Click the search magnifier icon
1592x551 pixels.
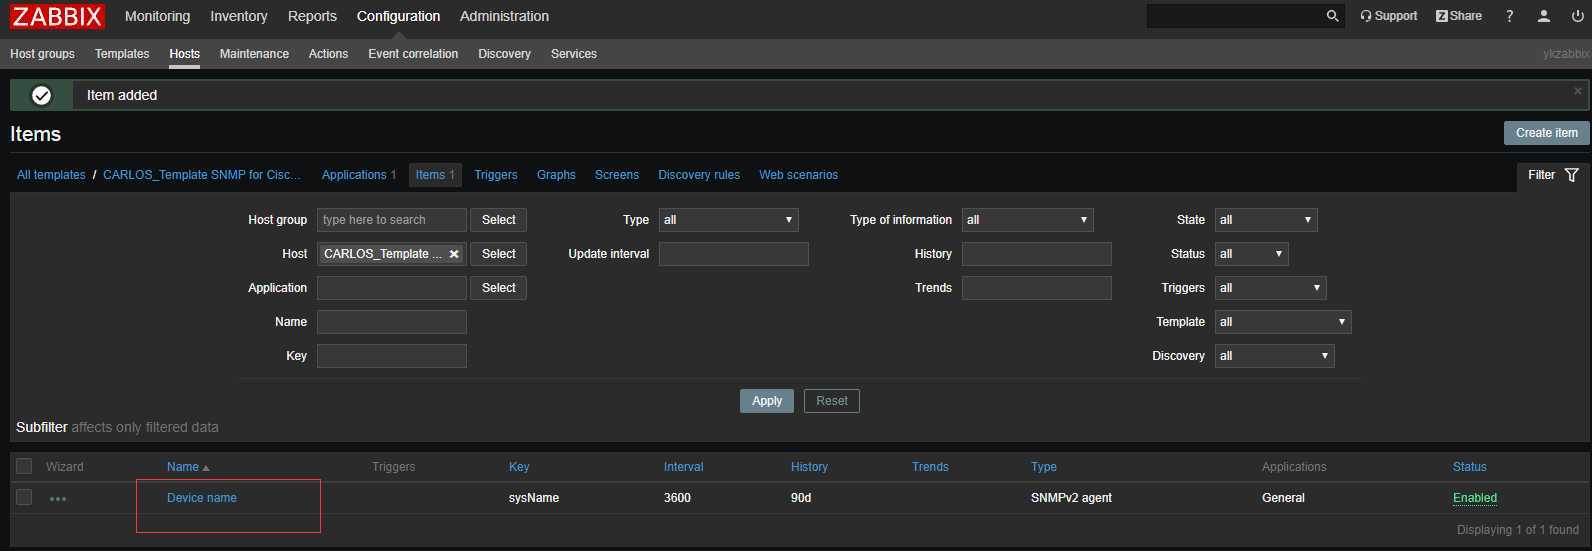[x=1332, y=16]
